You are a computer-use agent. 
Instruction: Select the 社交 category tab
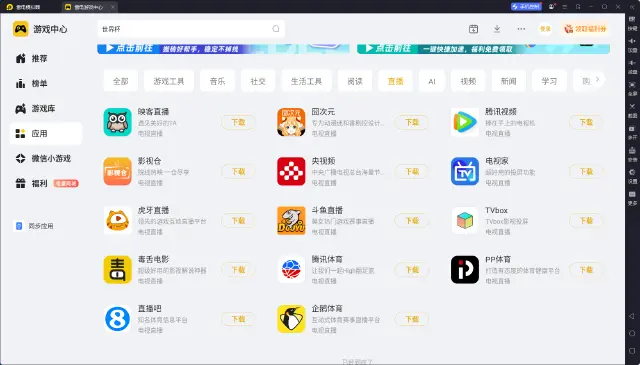[258, 81]
